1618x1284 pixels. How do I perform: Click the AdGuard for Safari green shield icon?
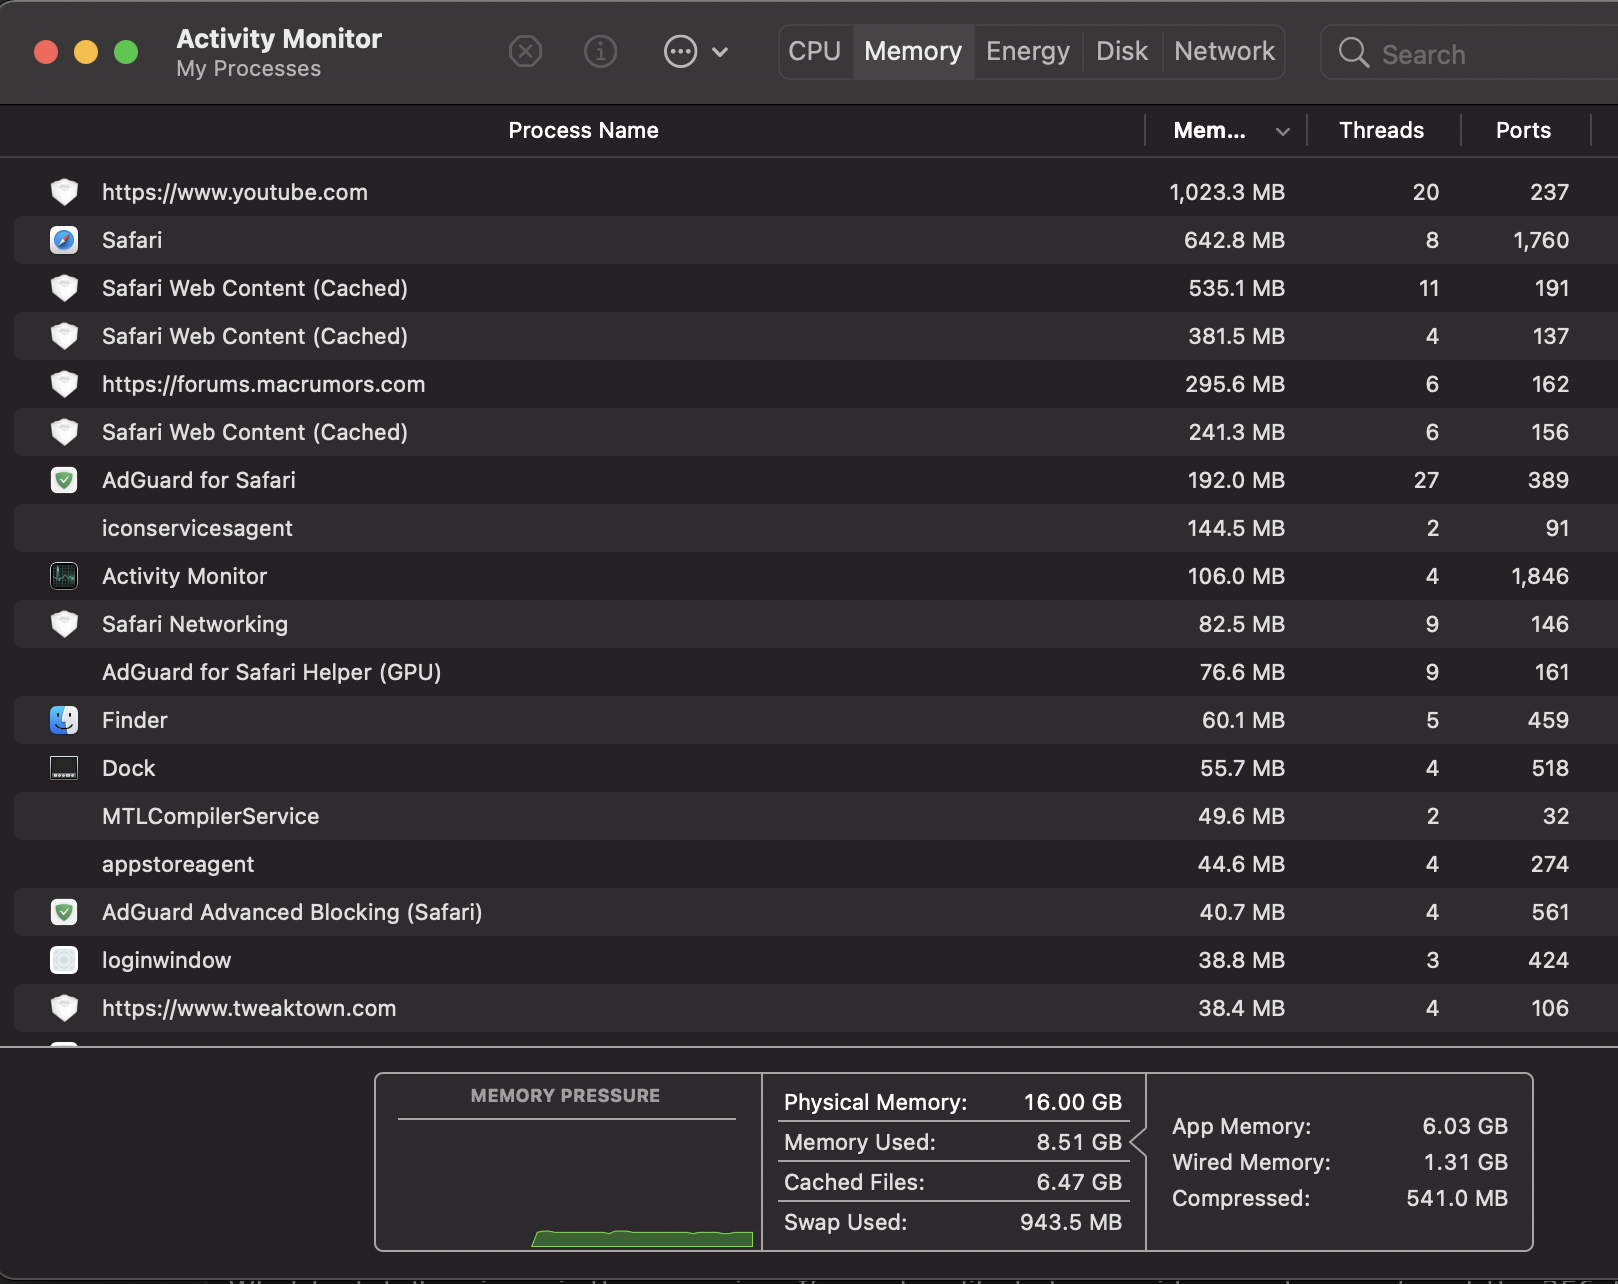pyautogui.click(x=64, y=480)
